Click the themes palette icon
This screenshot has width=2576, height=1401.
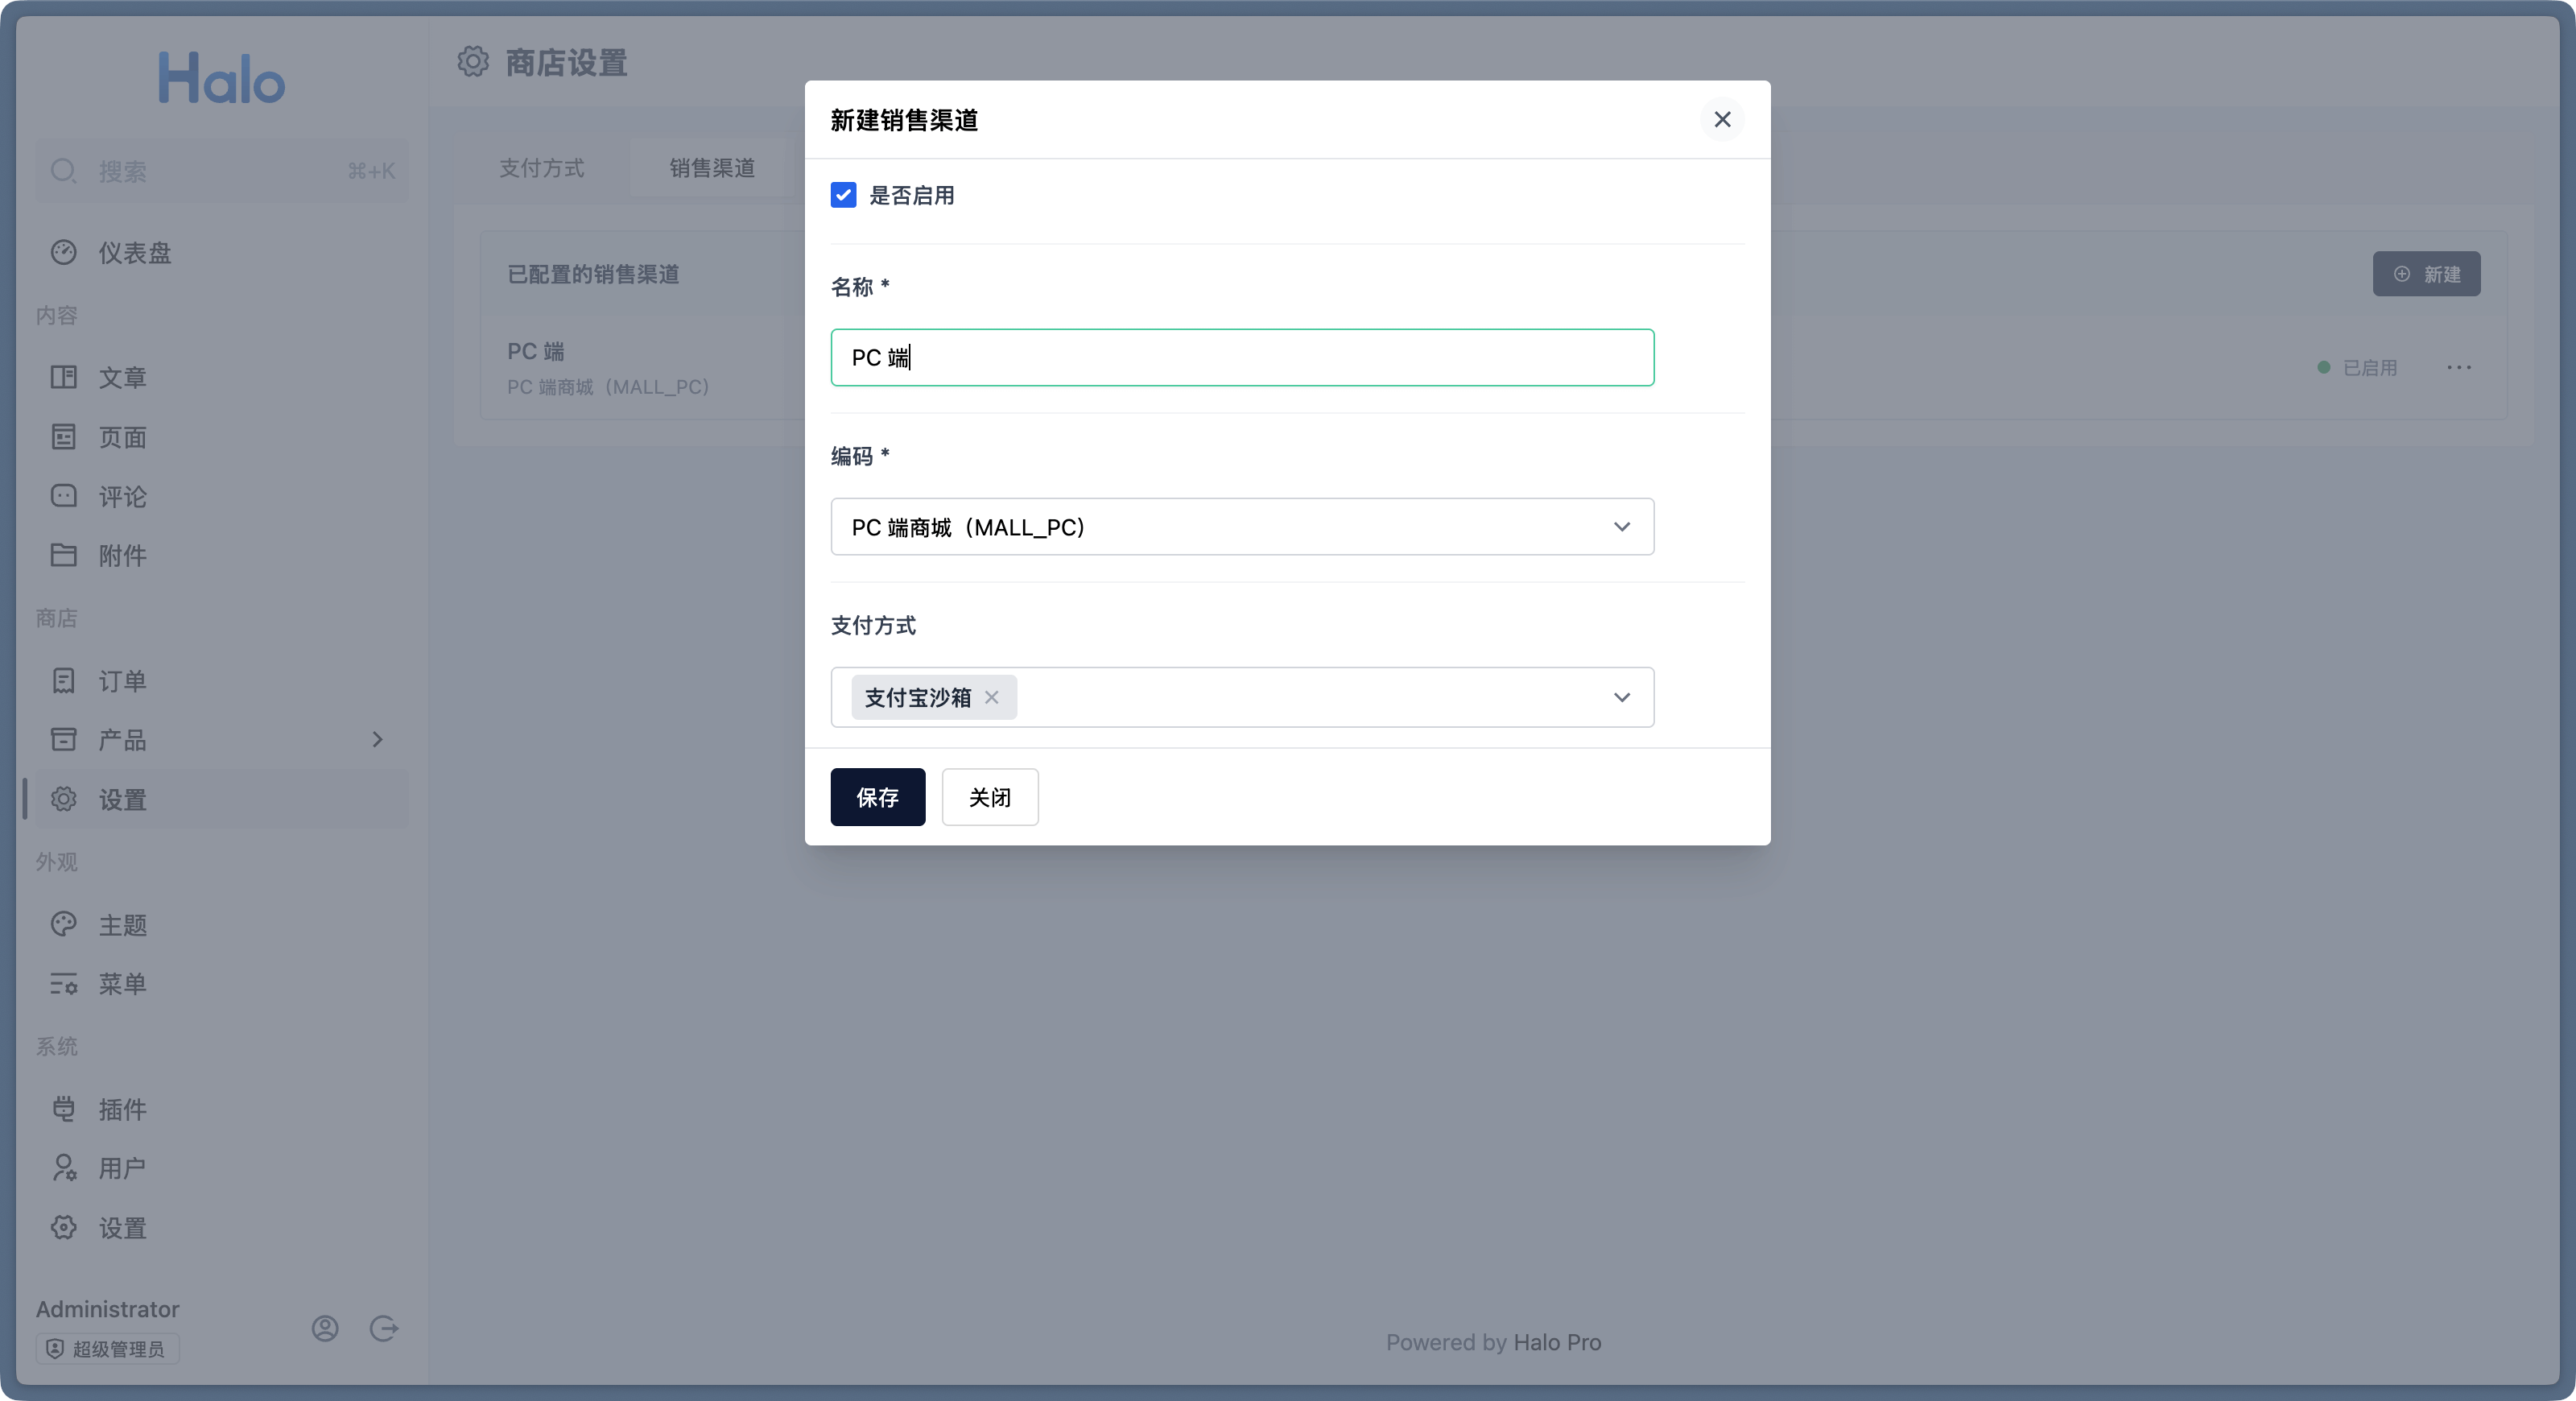pyautogui.click(x=64, y=925)
